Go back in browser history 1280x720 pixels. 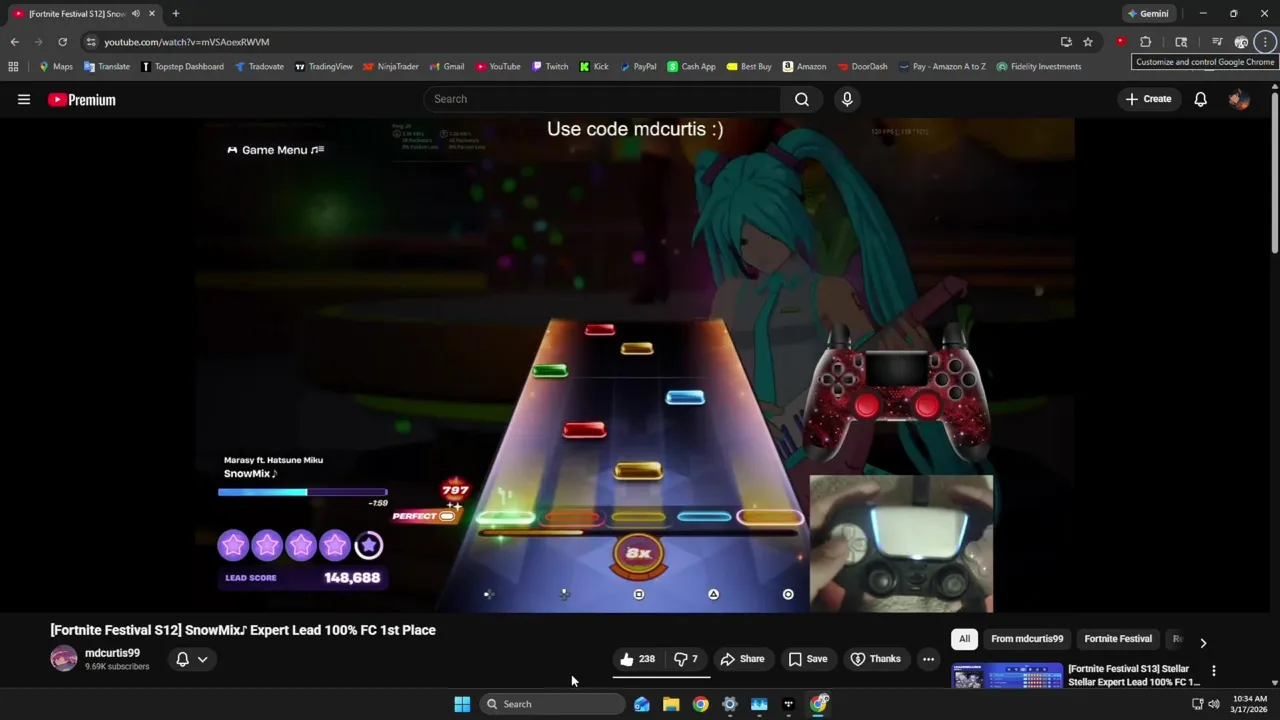coord(14,42)
